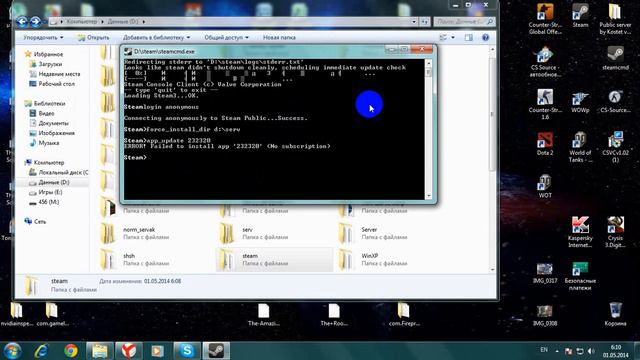Open World of Tanks desktop shortcut
The image size is (640, 360).
580,147
